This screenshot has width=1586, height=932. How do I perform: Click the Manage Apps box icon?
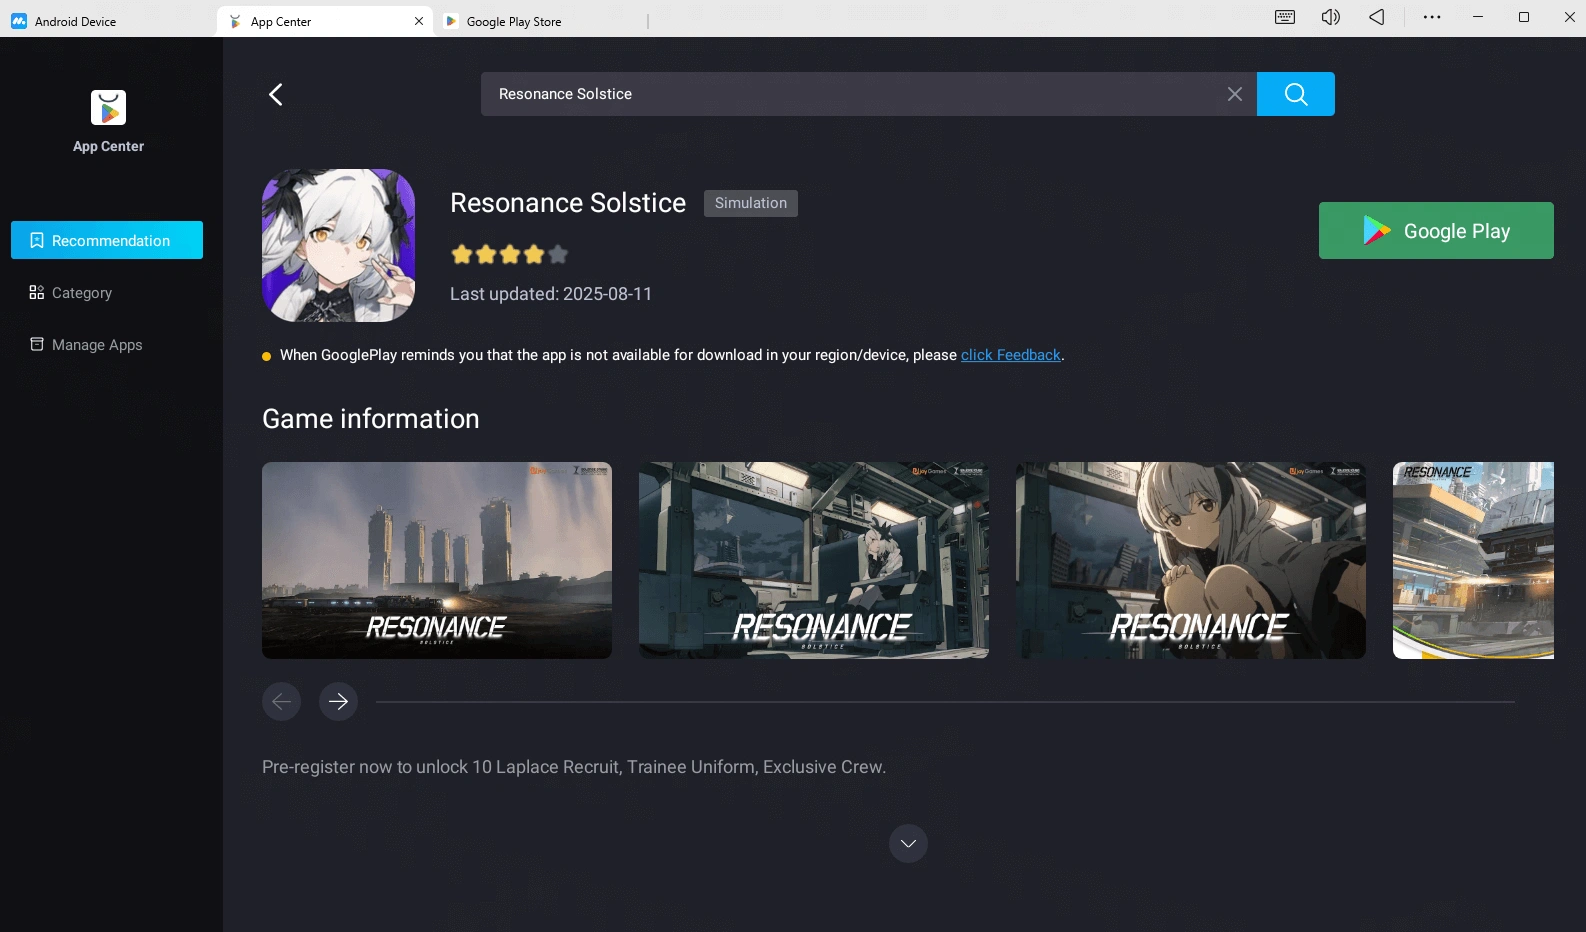pyautogui.click(x=37, y=344)
